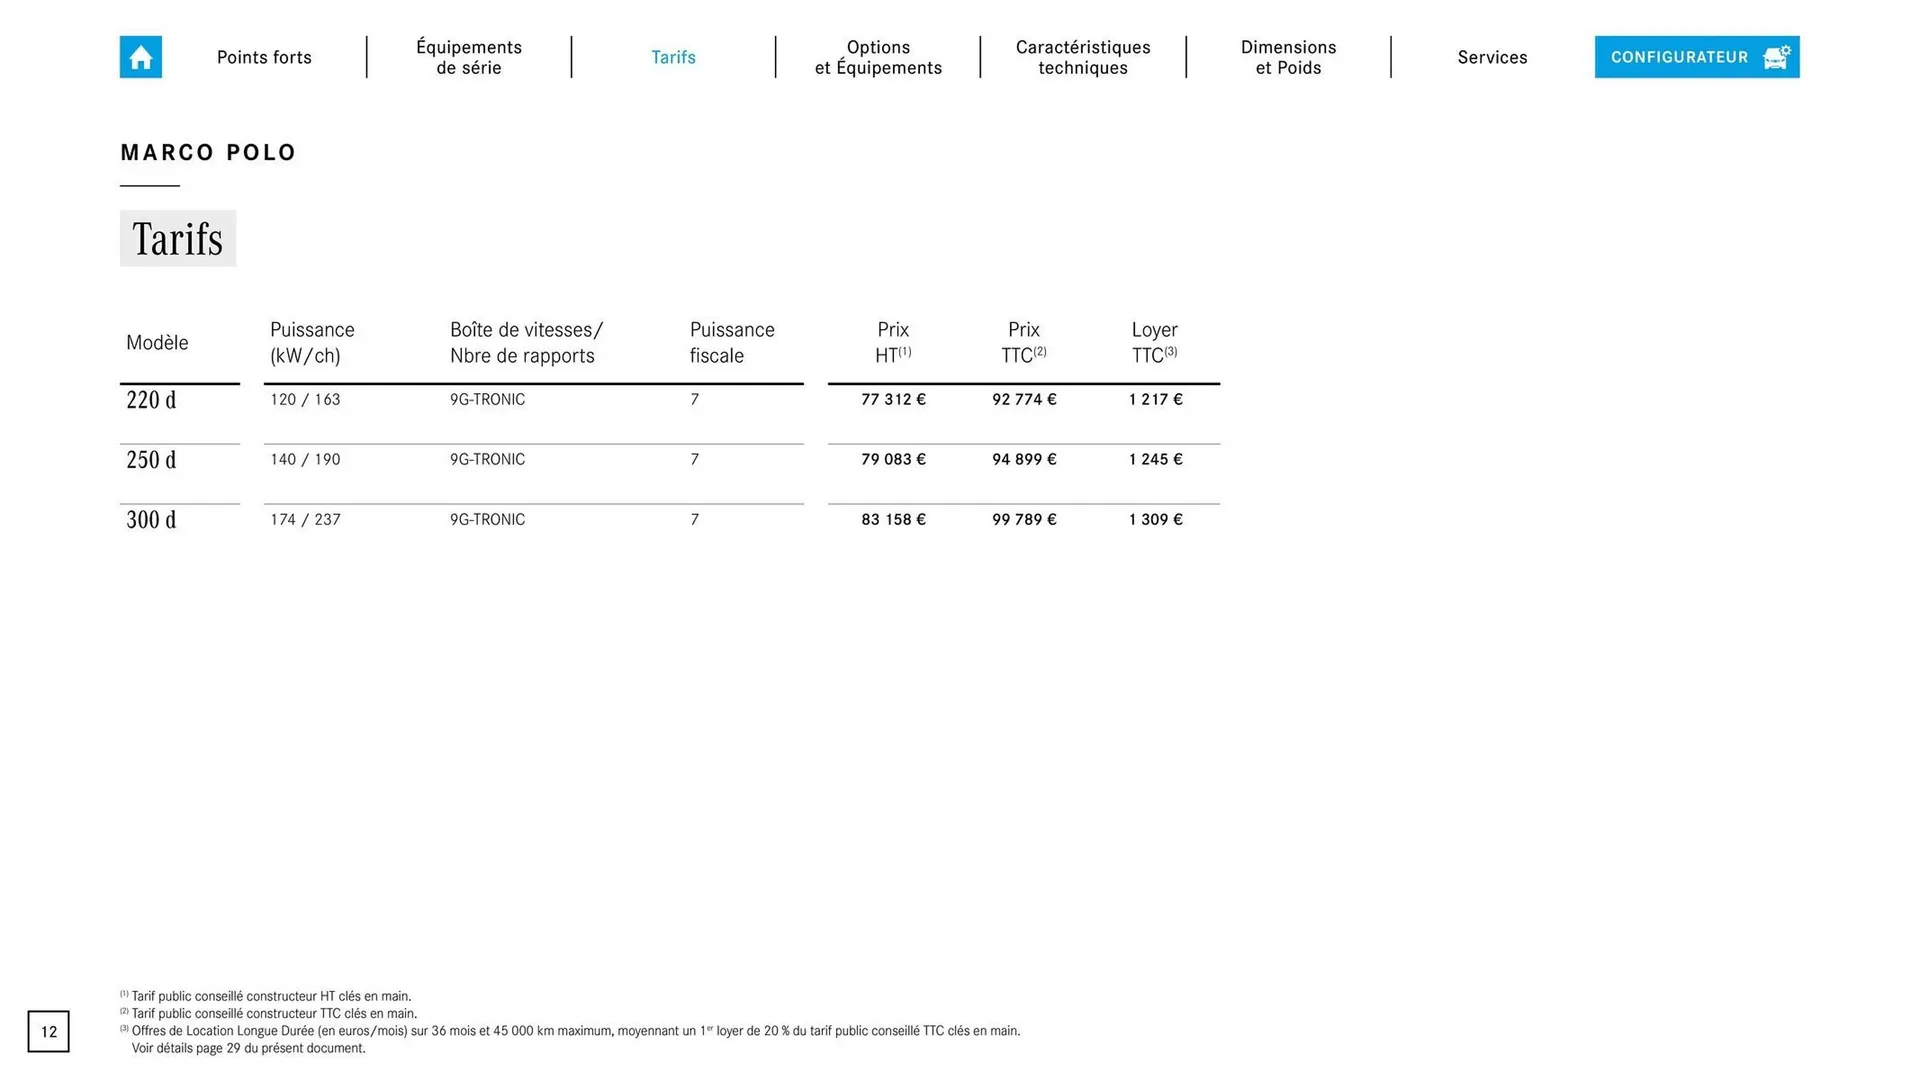1920x1080 pixels.
Task: Click the Tarifs page heading
Action: pos(178,239)
